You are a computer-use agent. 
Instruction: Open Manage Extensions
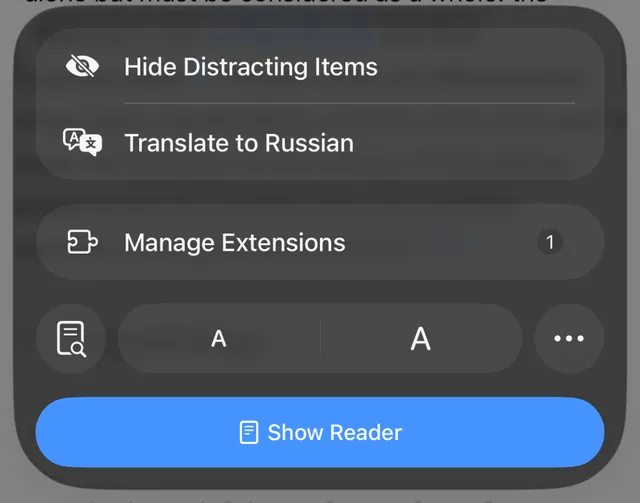point(320,242)
